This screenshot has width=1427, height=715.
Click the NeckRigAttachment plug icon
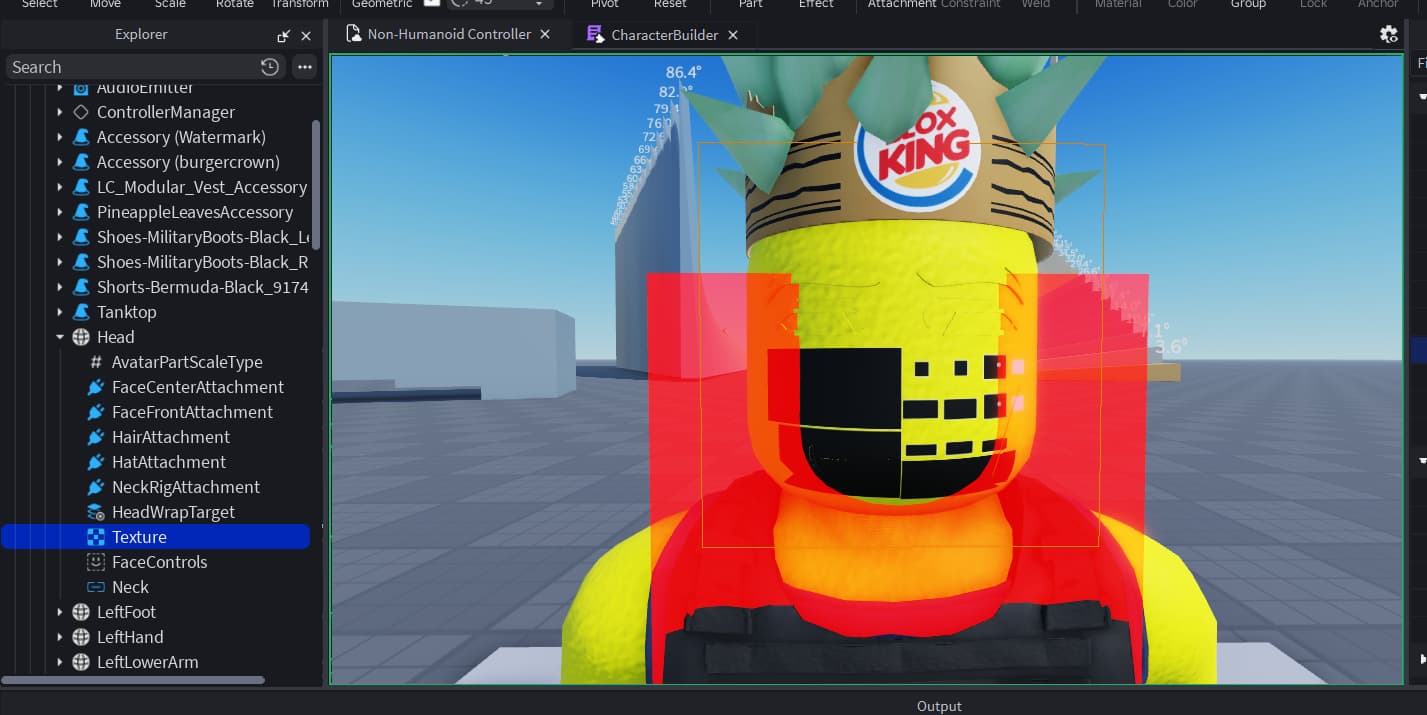(96, 487)
